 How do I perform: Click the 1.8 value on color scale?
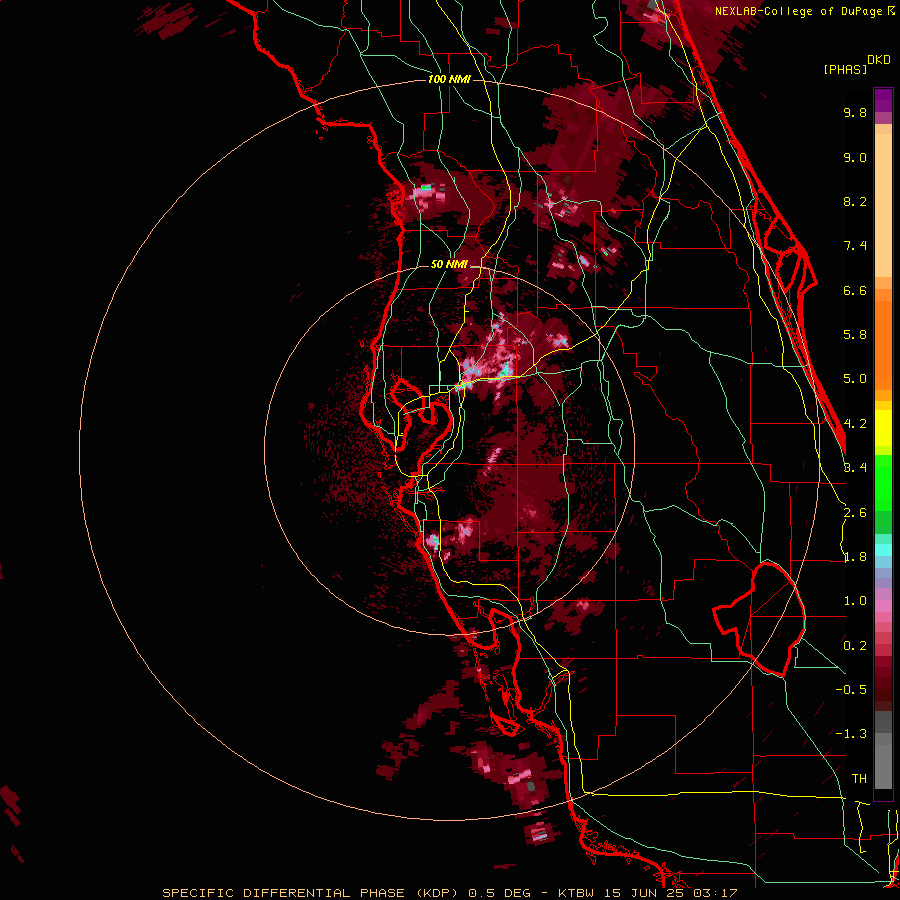click(x=855, y=557)
